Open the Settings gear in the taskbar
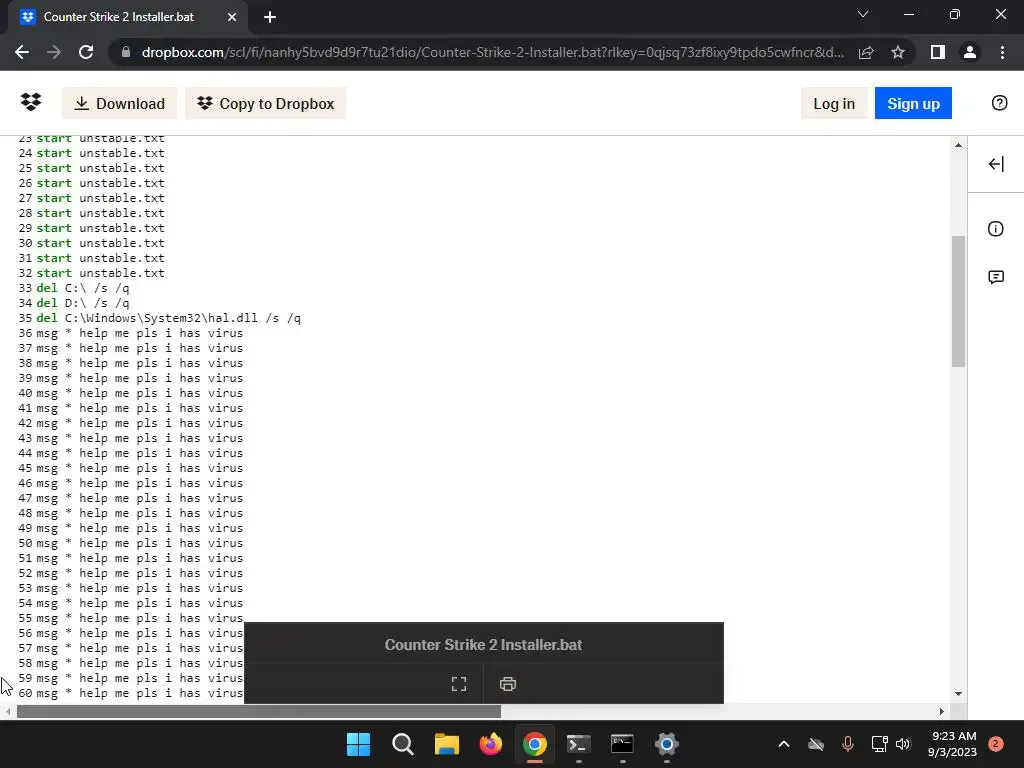 click(x=667, y=744)
